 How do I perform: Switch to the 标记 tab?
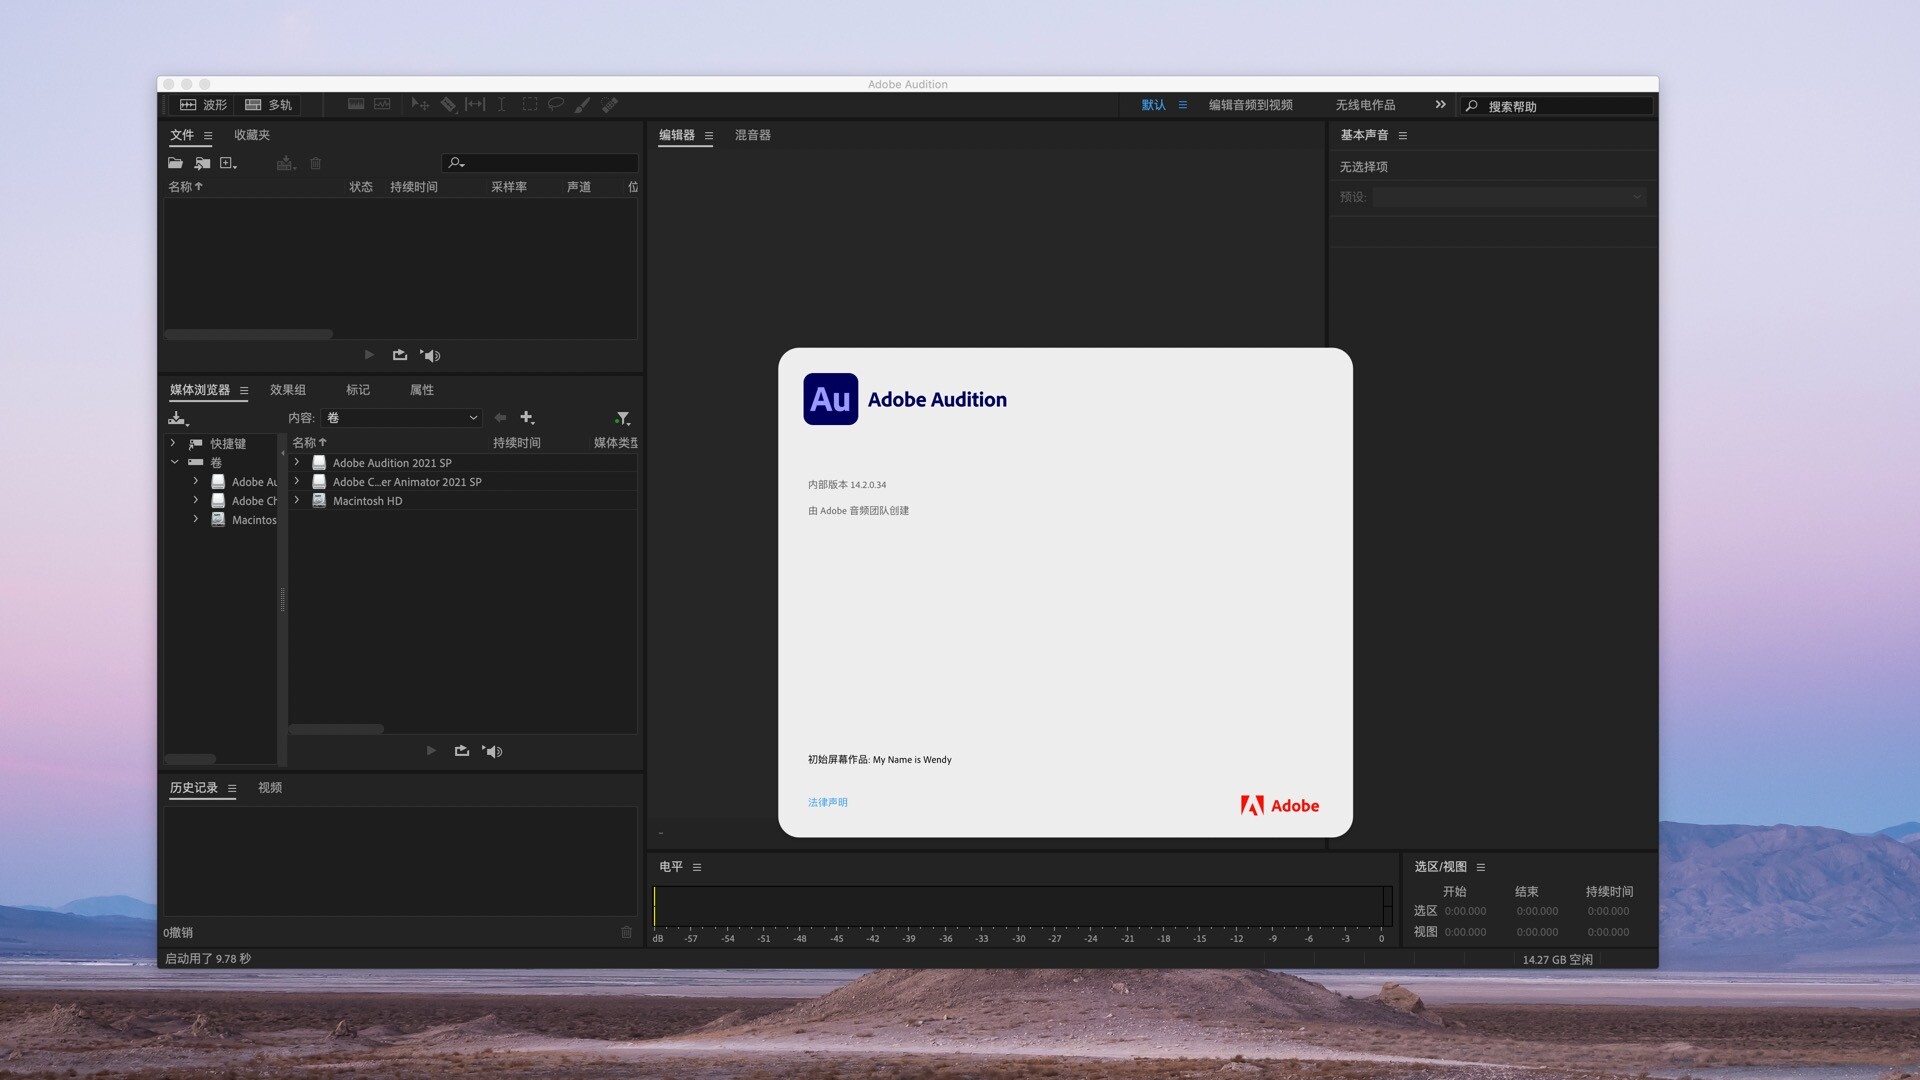point(358,390)
